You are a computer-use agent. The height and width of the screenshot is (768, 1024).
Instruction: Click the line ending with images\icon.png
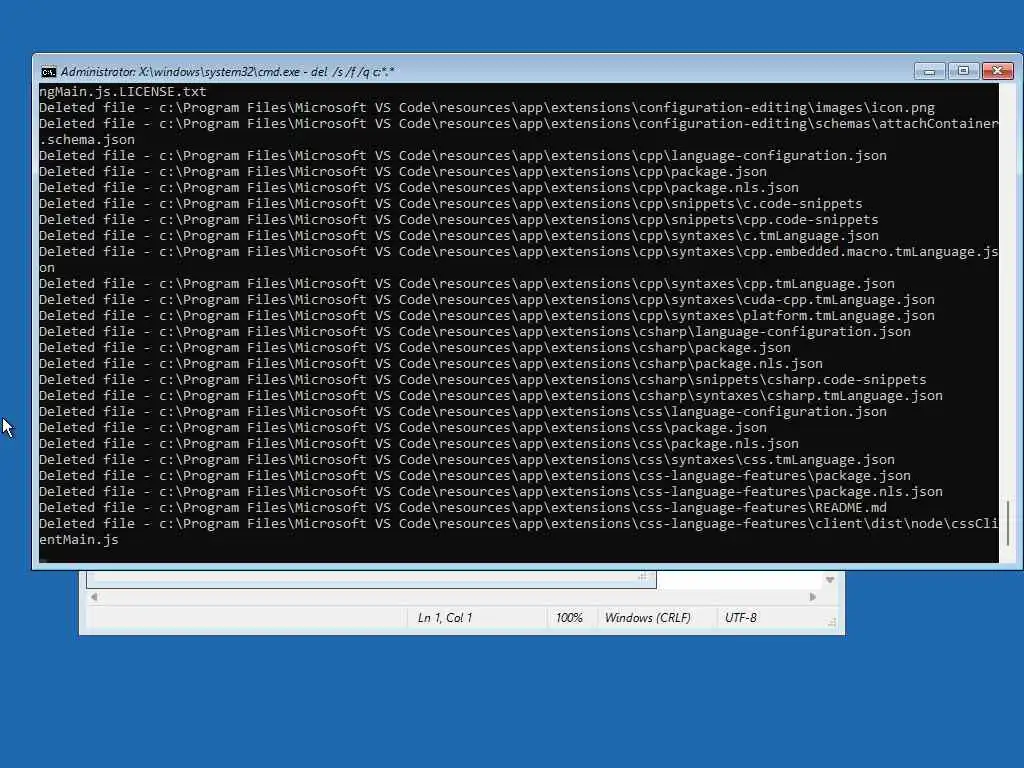coord(487,108)
